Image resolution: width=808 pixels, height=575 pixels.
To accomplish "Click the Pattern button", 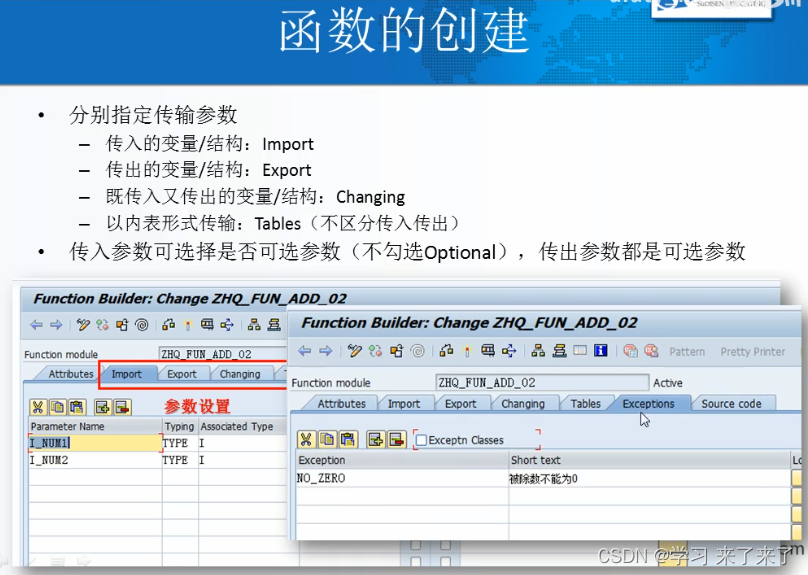I will (x=686, y=352).
